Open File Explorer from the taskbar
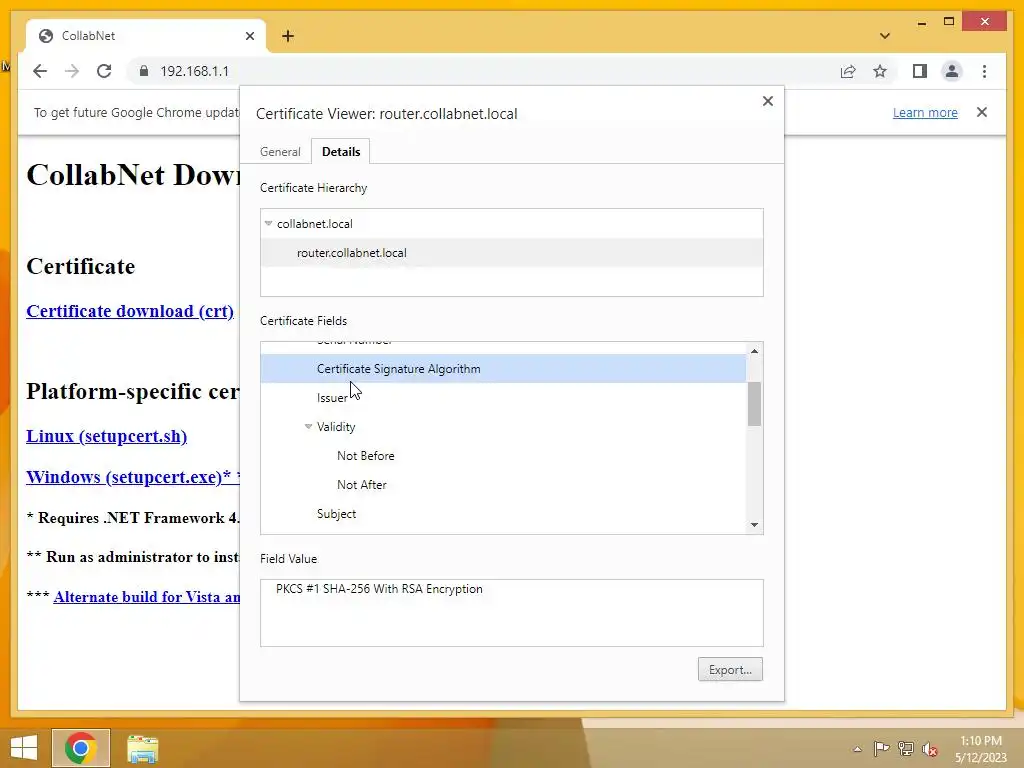1024x768 pixels. 142,749
